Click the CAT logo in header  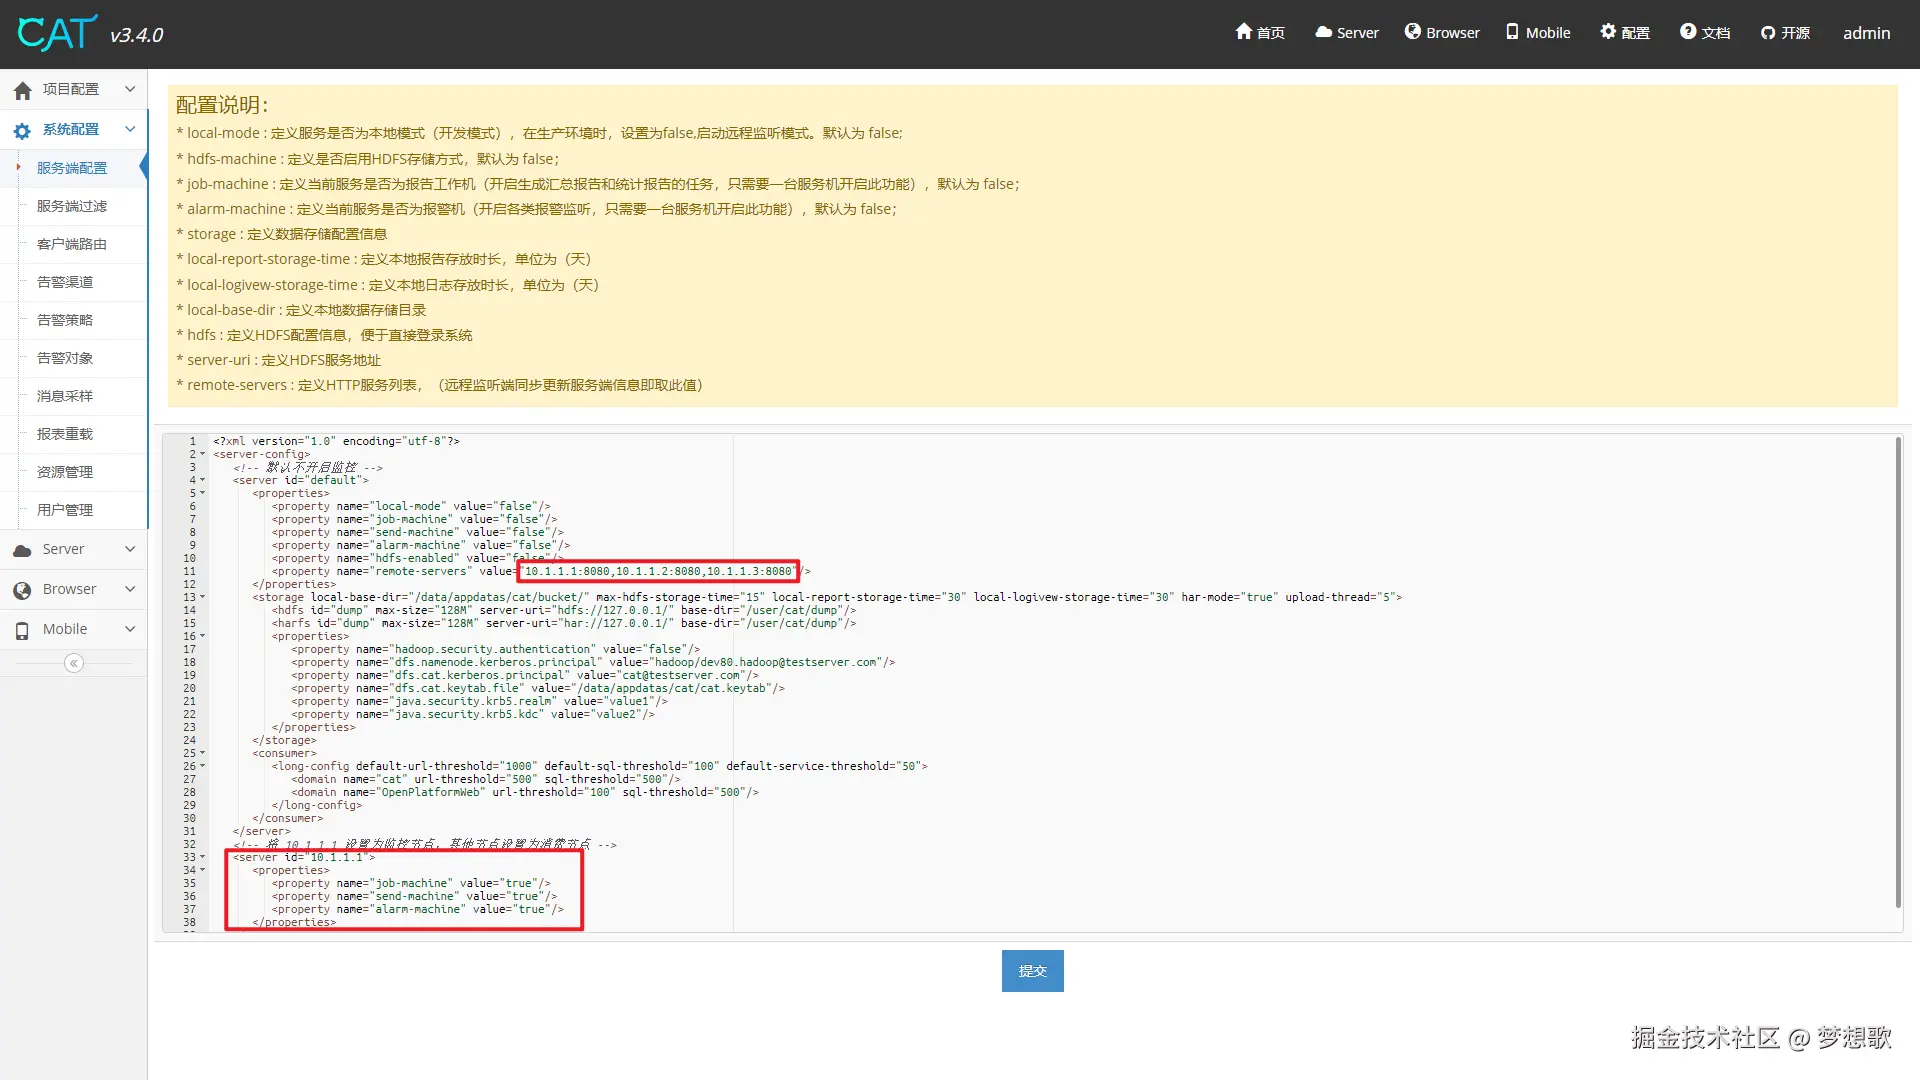click(58, 34)
